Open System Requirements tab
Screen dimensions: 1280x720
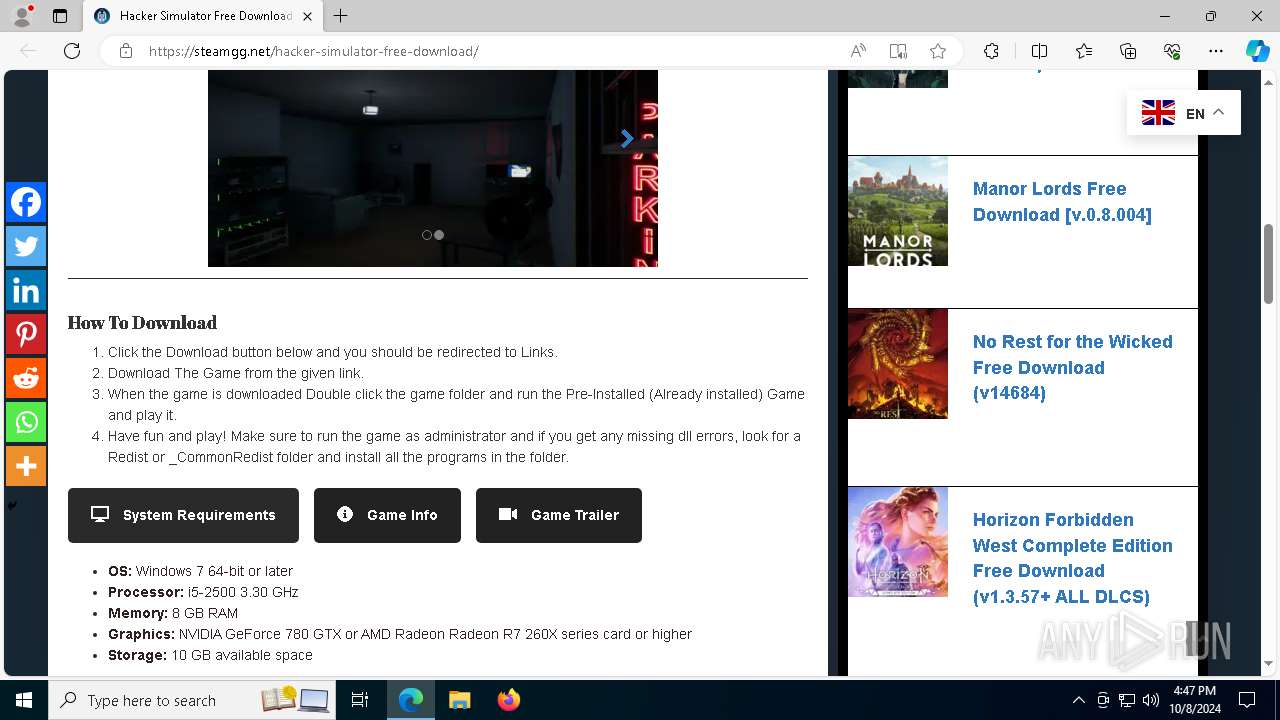[183, 515]
